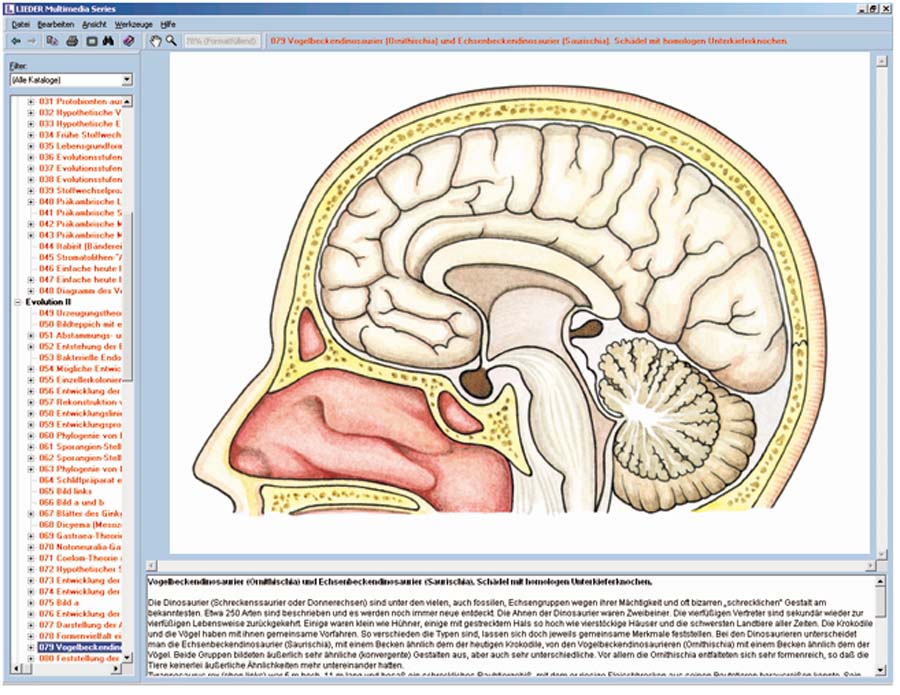Select tree entry 044 Itabirit

[x=80, y=246]
